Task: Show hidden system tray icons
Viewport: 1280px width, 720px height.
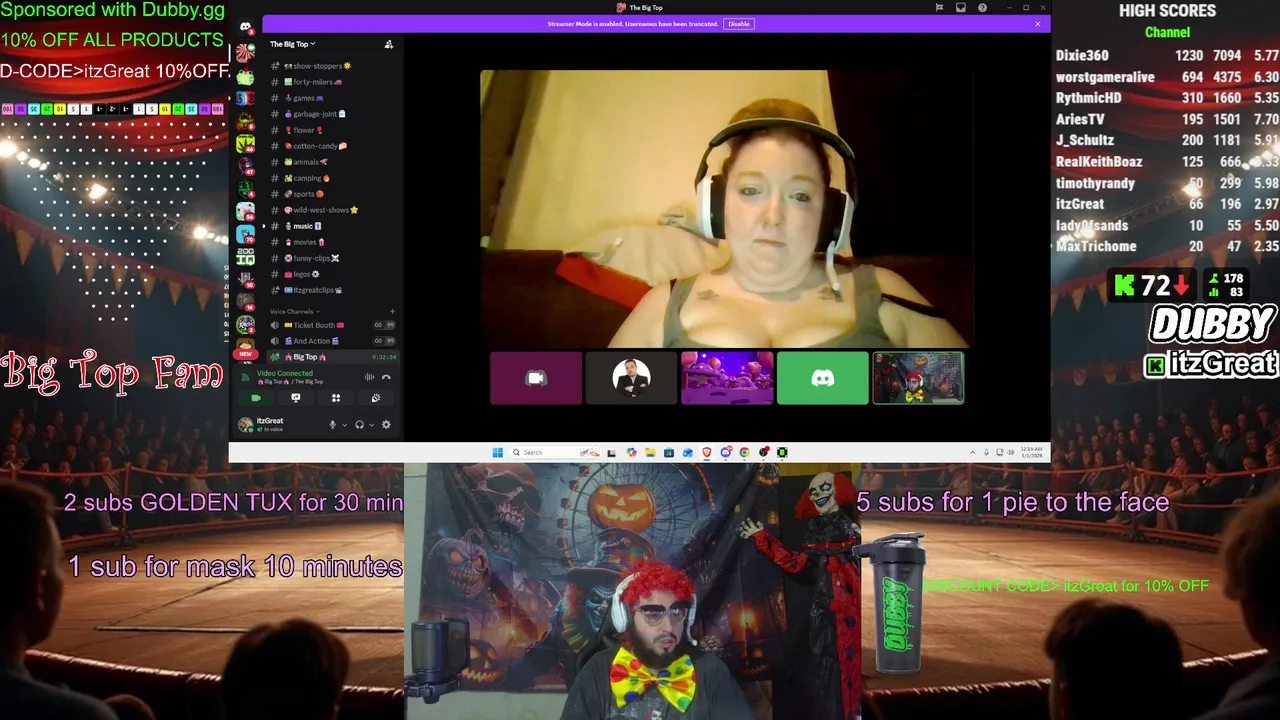Action: pyautogui.click(x=973, y=452)
